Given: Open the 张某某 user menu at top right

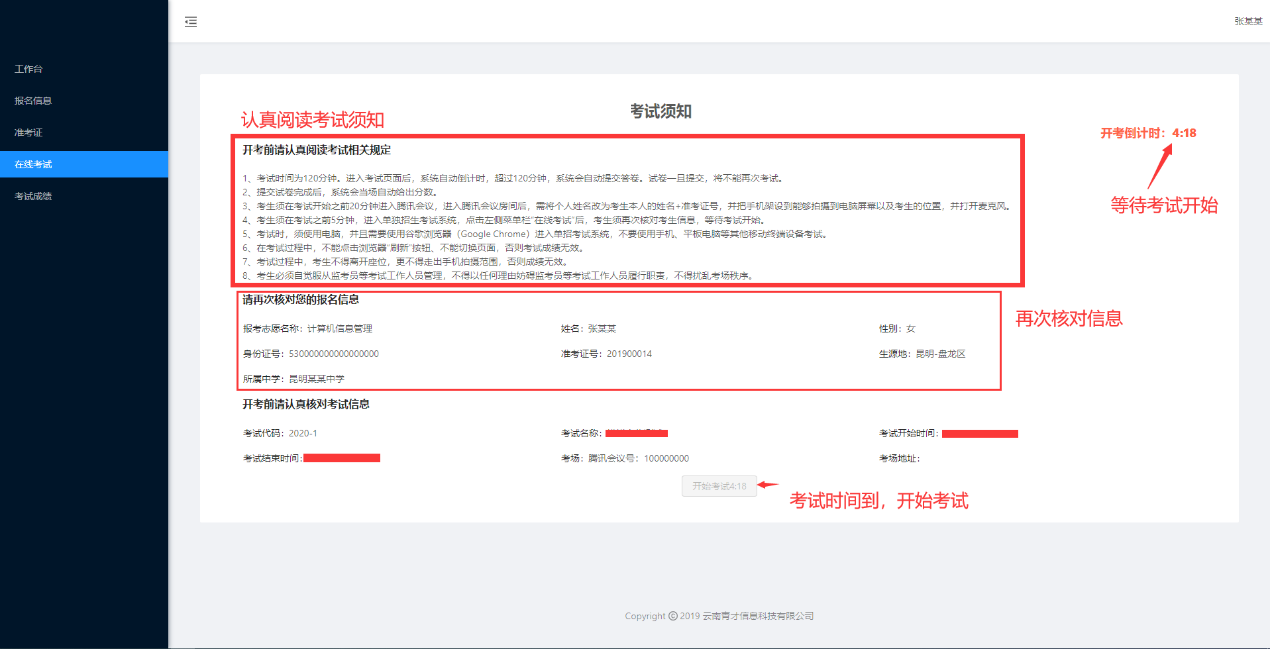Looking at the screenshot, I should (x=1247, y=21).
